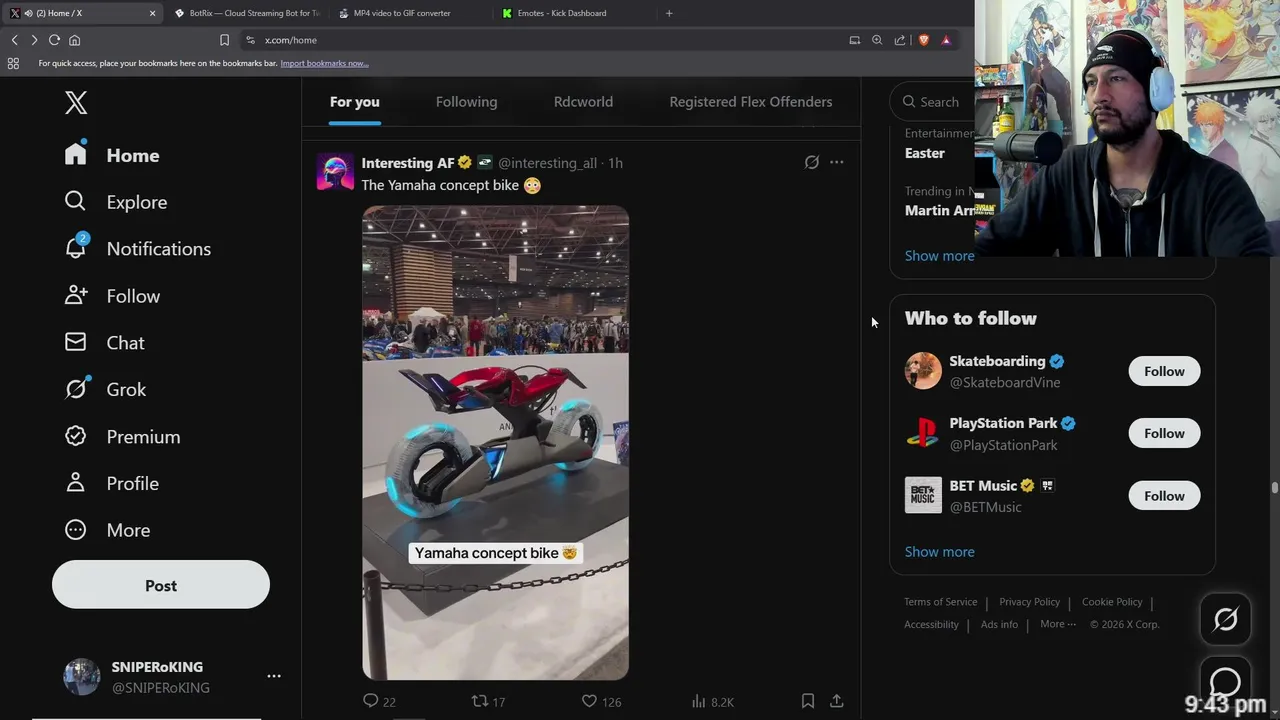Open the @interesting_all handle link
This screenshot has height=720, width=1280.
click(x=547, y=162)
